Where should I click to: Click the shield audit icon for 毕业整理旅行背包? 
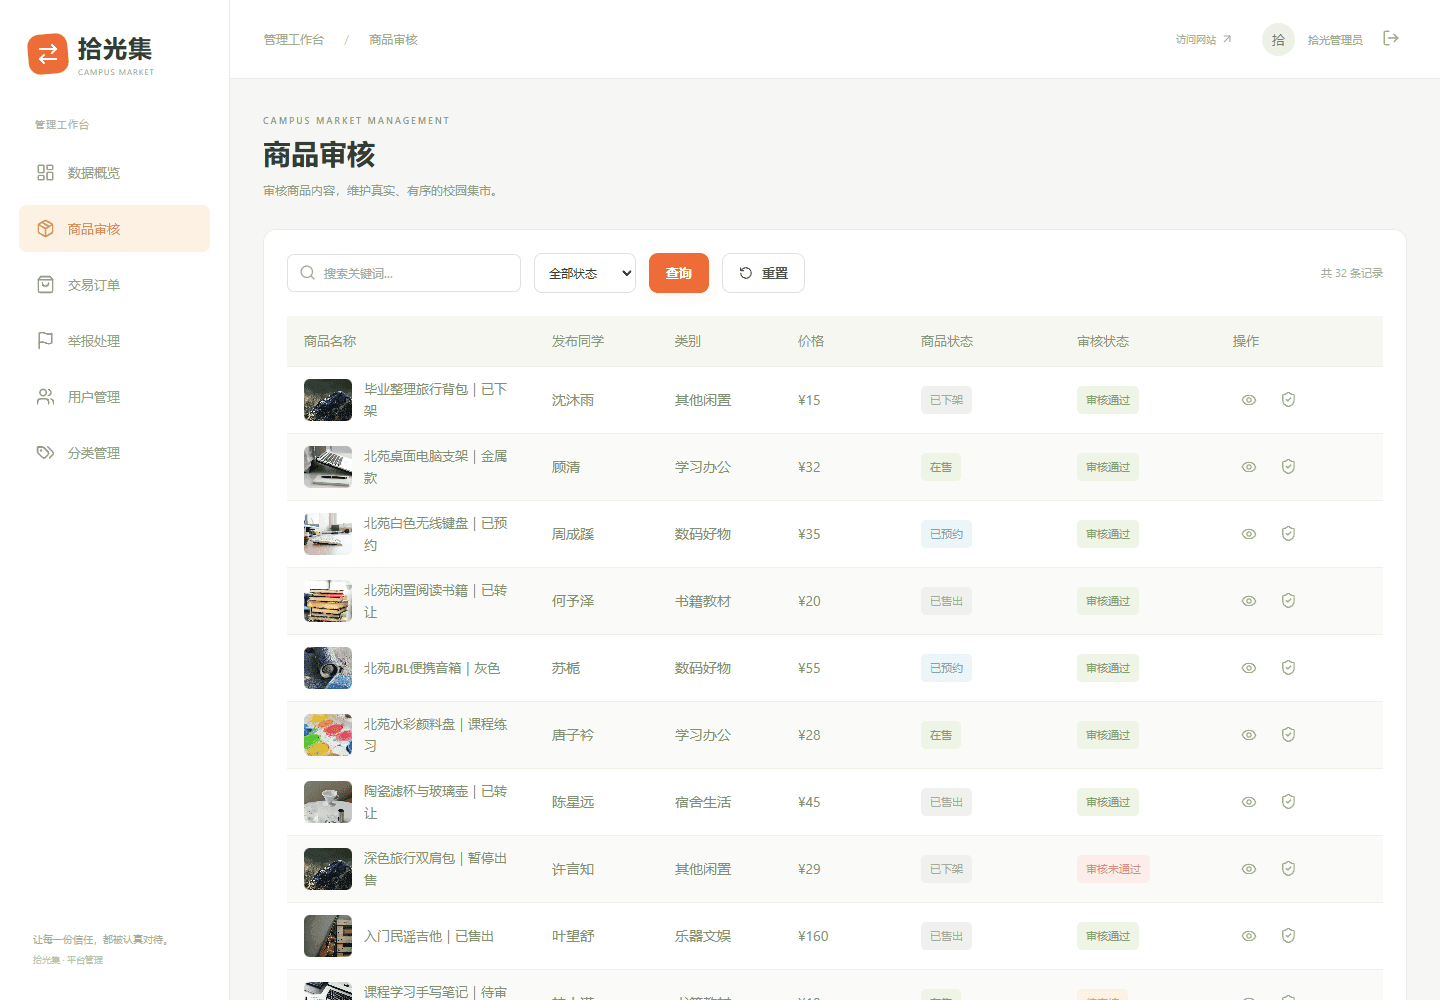coord(1288,400)
